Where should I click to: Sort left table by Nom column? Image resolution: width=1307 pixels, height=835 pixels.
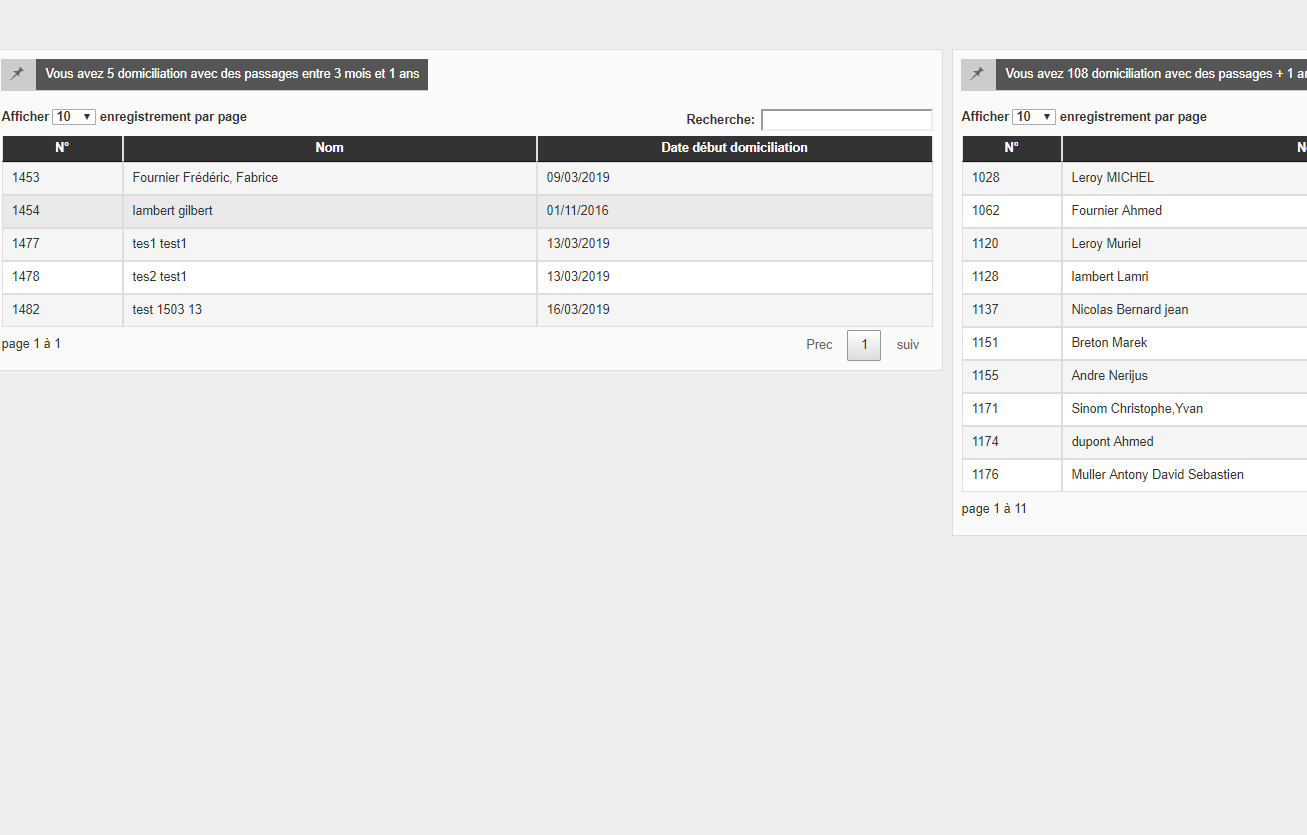(330, 148)
